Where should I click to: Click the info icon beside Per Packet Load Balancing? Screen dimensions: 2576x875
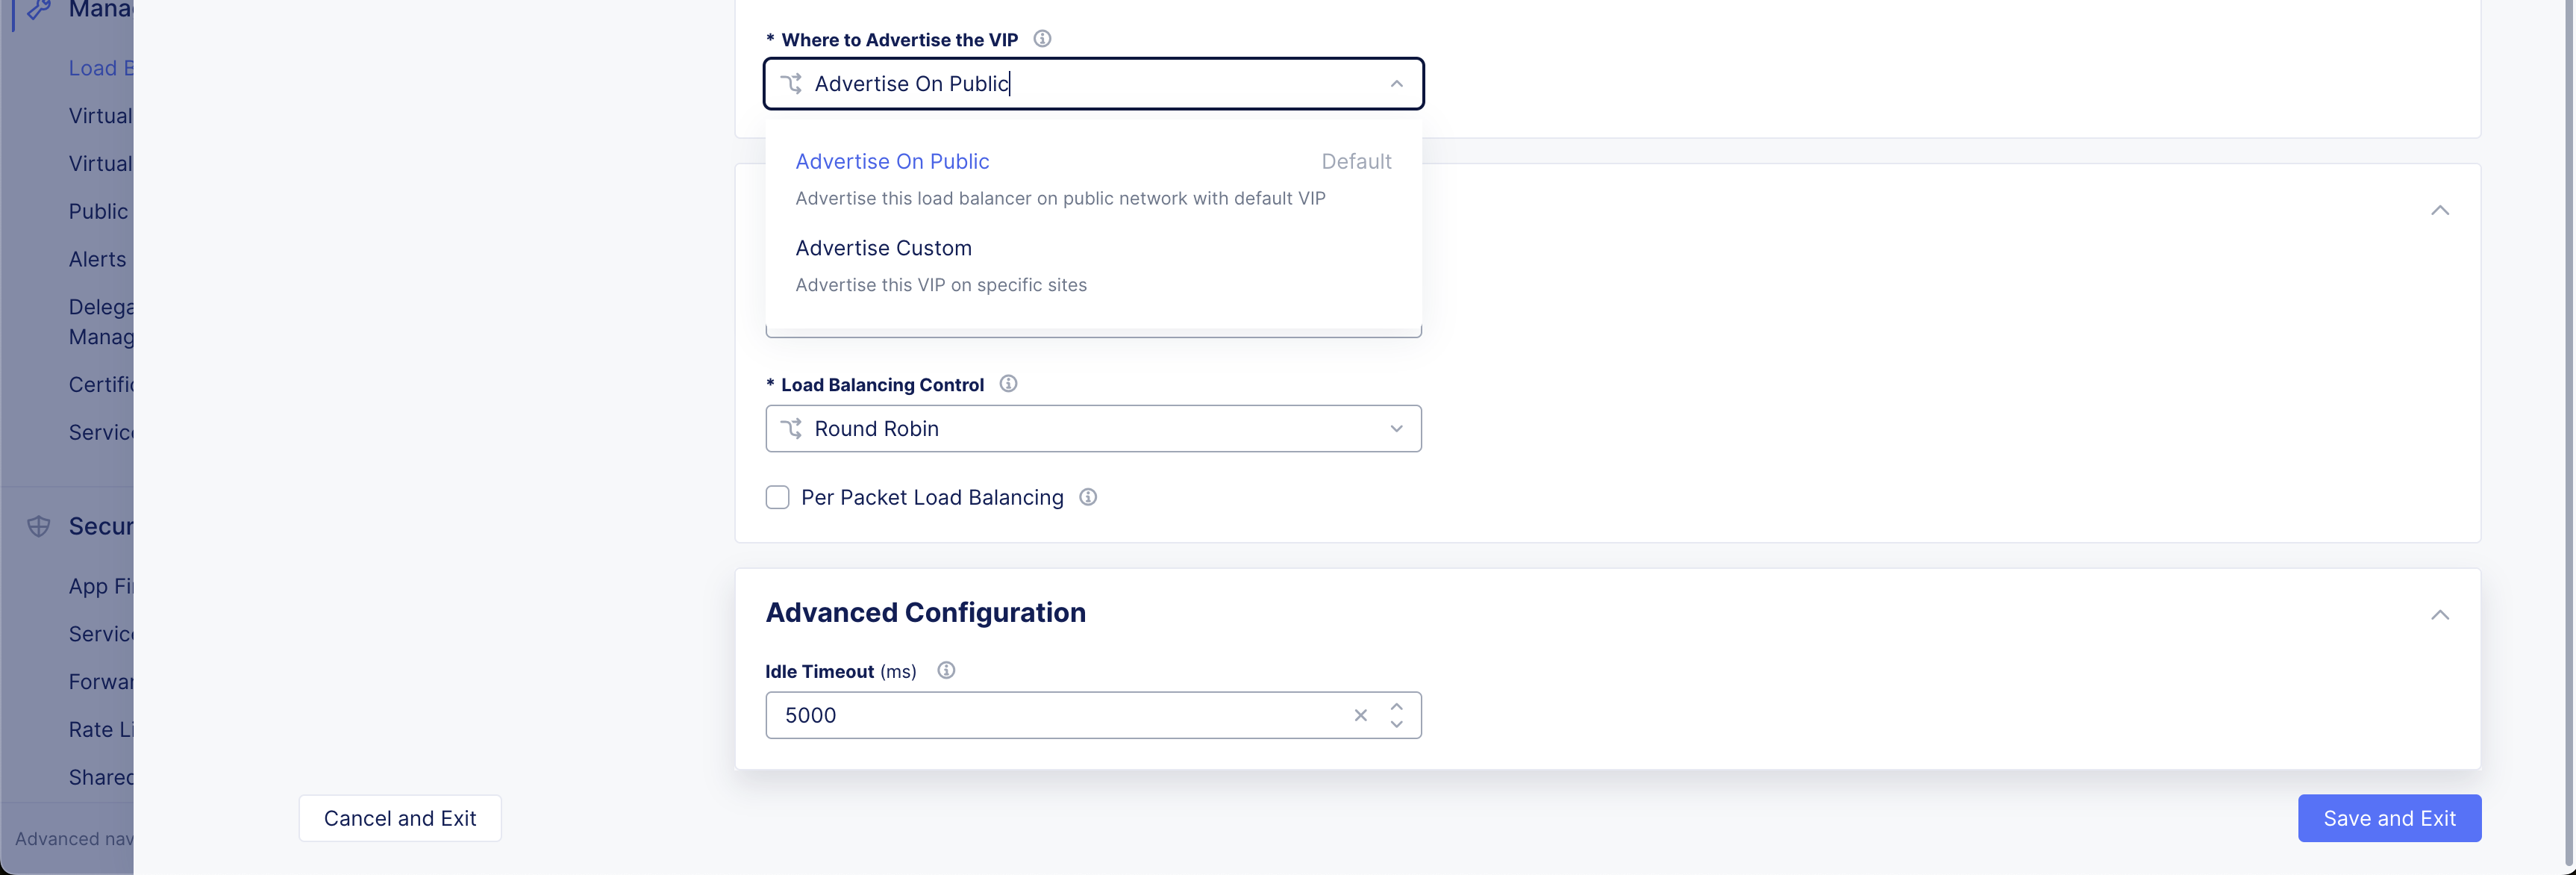(1088, 497)
